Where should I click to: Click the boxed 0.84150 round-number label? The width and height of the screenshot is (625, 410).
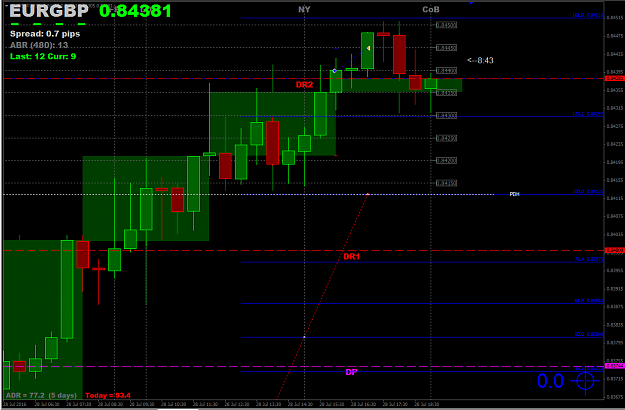[446, 183]
